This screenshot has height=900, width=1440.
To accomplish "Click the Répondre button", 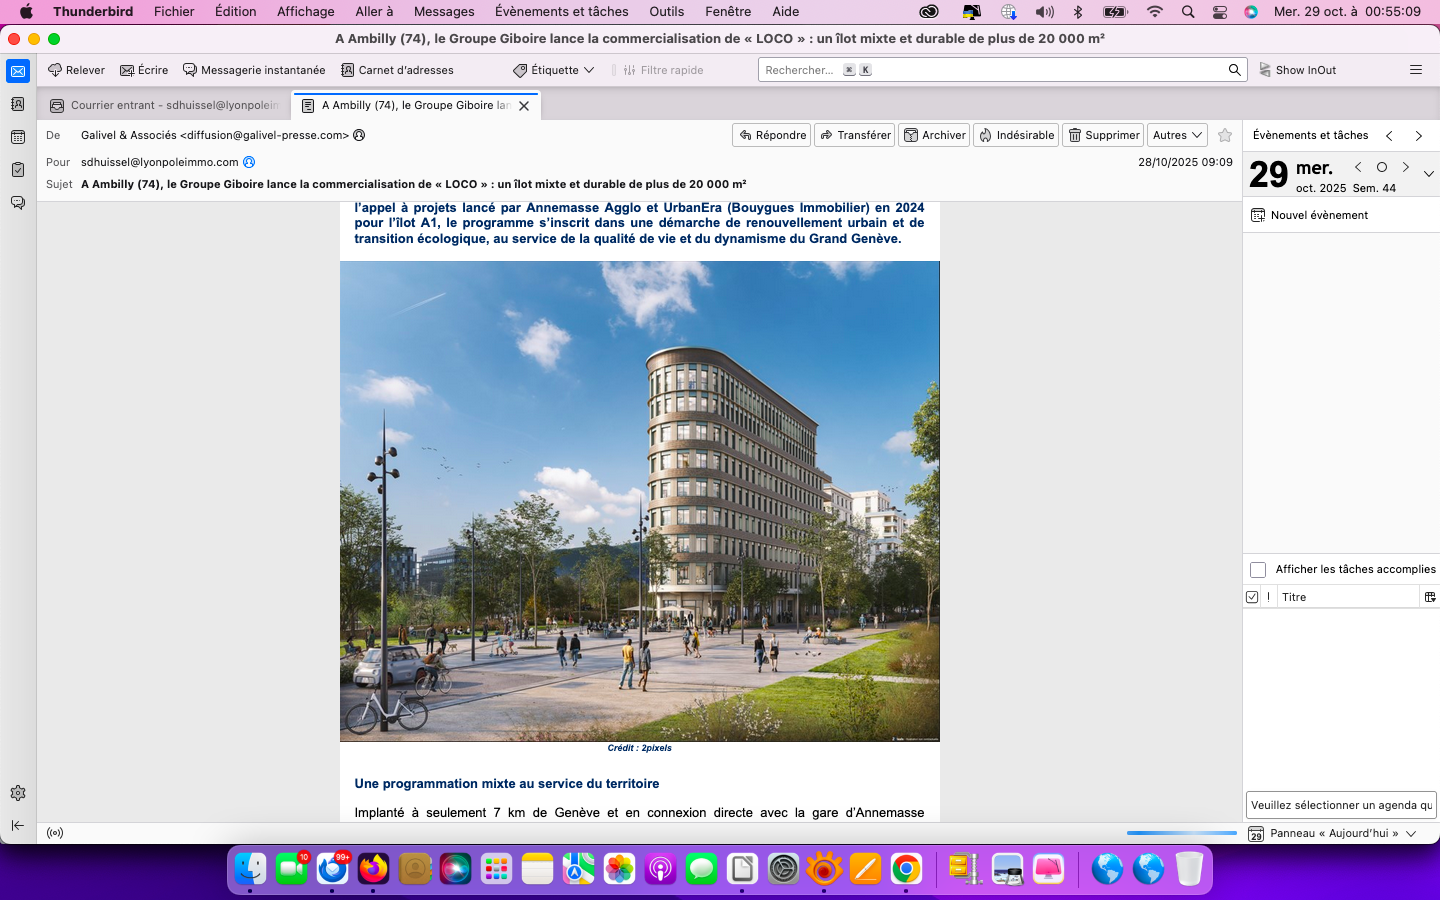I will (x=772, y=135).
